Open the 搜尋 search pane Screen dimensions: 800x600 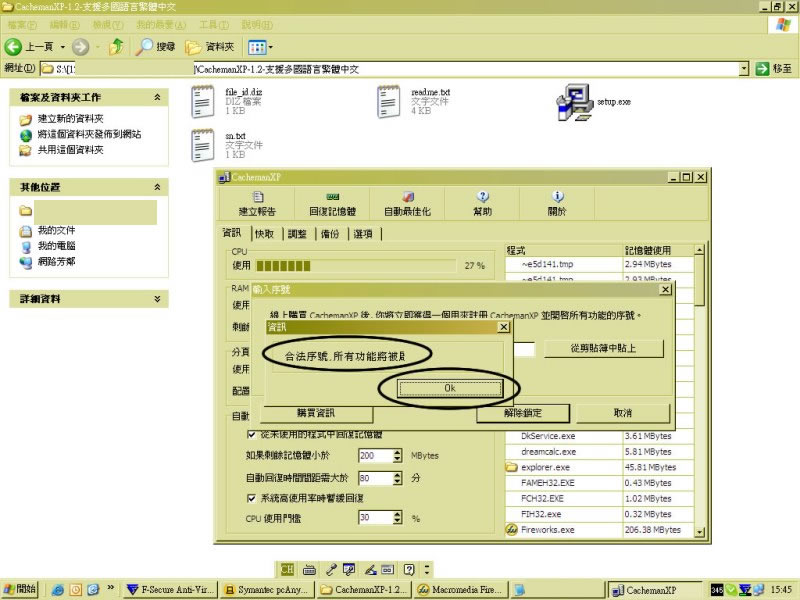tap(156, 47)
